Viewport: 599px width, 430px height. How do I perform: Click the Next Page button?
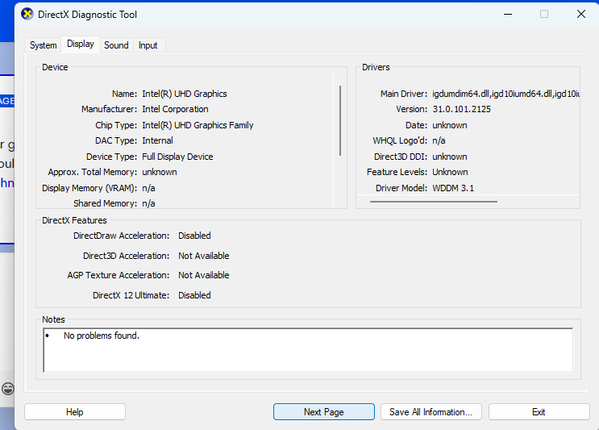click(x=324, y=412)
